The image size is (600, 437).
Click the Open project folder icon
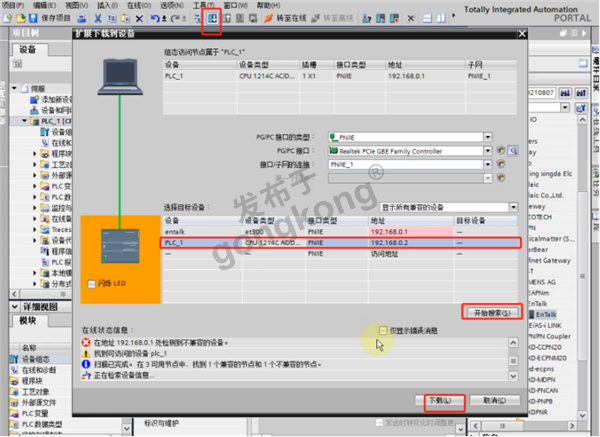[x=20, y=18]
